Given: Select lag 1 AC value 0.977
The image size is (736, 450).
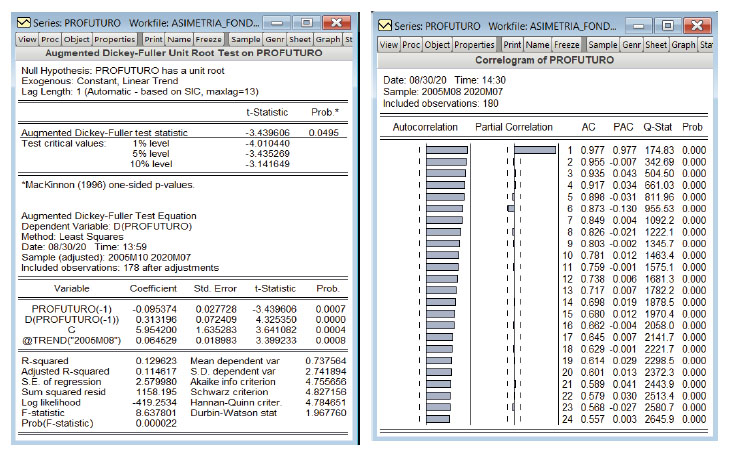Looking at the screenshot, I should tap(592, 150).
